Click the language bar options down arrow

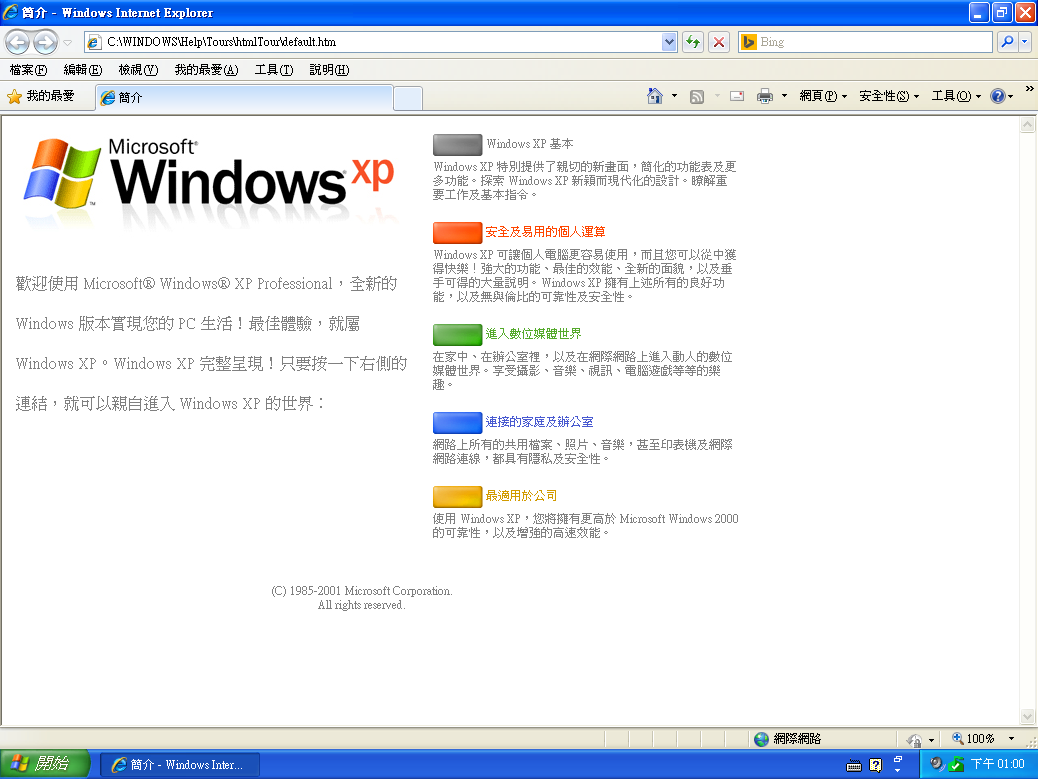pos(898,770)
